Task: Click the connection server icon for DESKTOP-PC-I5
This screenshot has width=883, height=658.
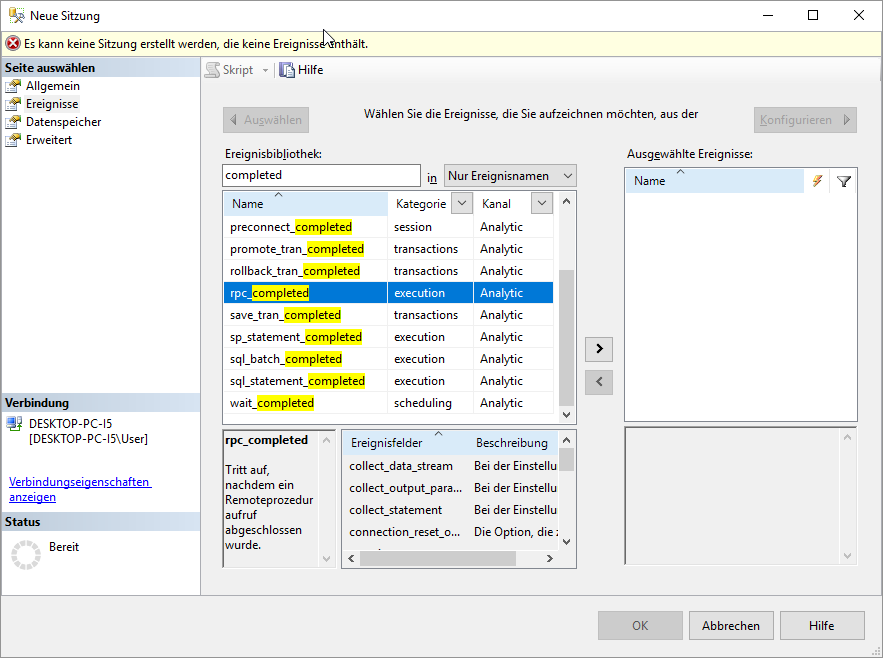Action: [x=14, y=424]
